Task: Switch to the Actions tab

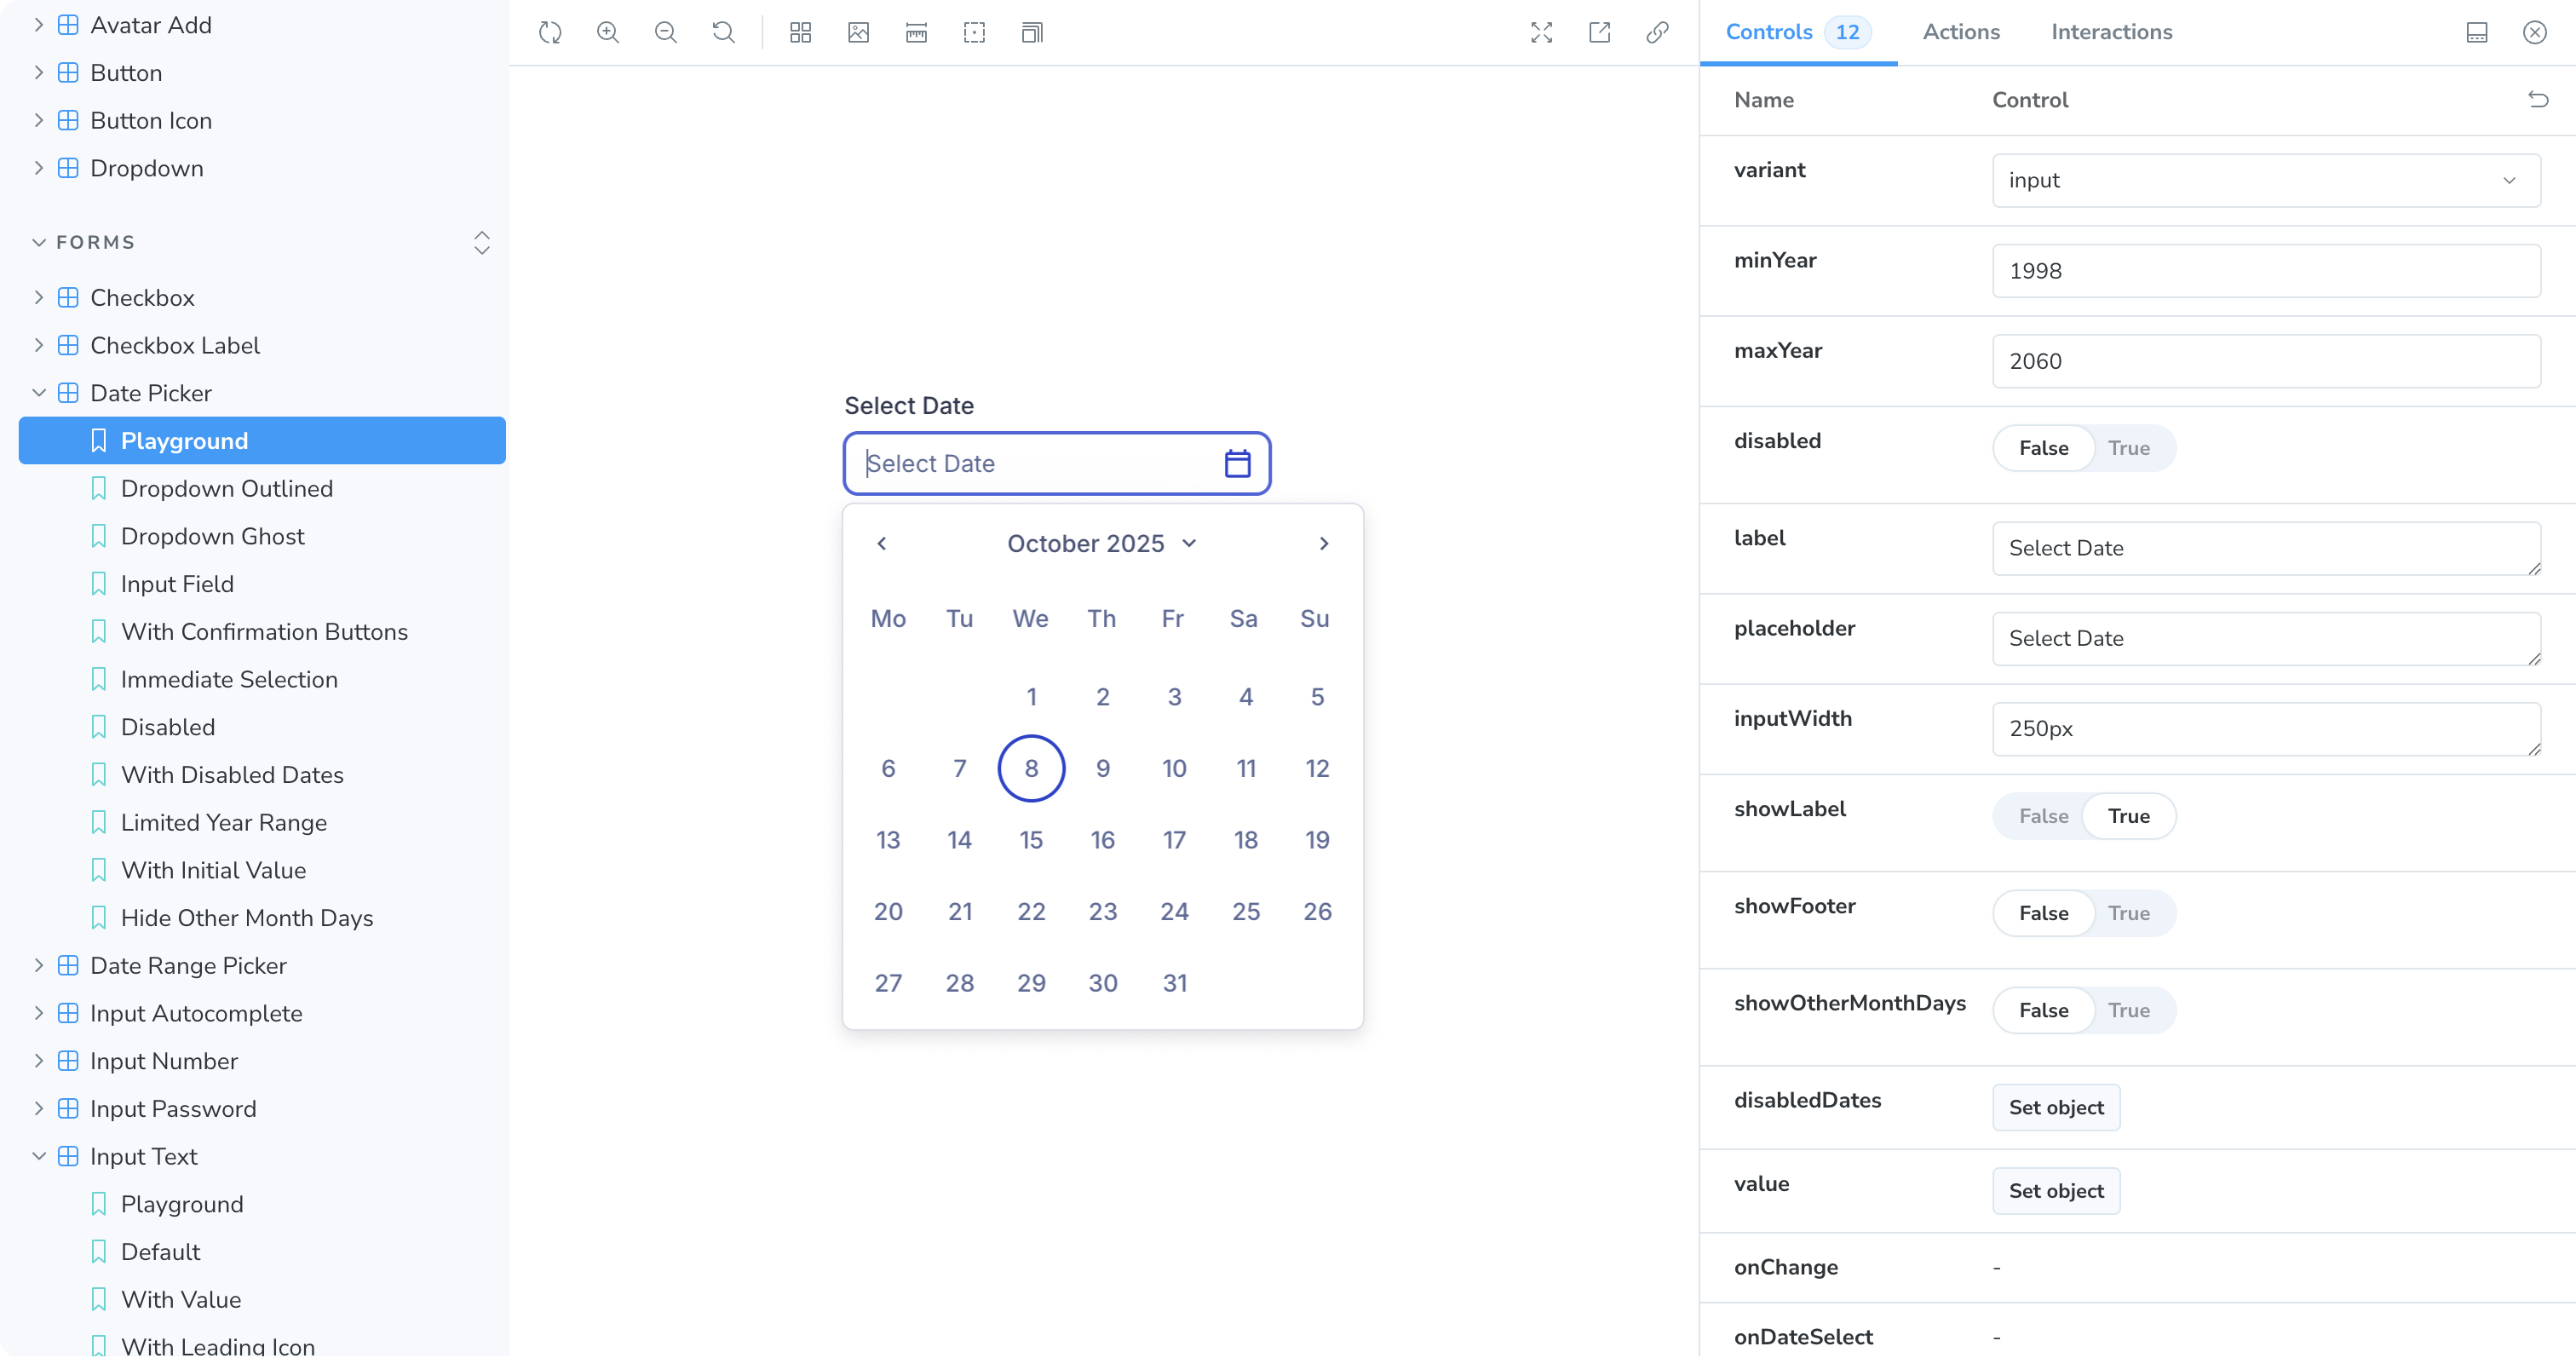Action: tap(1960, 31)
